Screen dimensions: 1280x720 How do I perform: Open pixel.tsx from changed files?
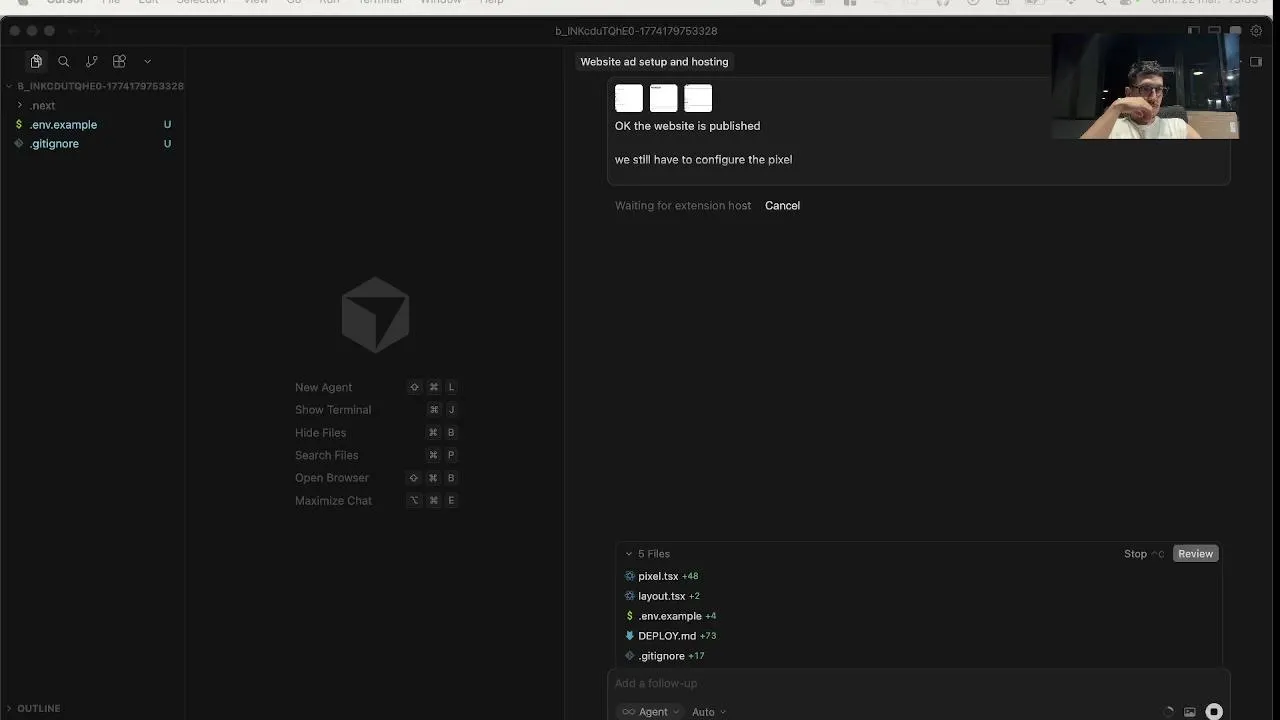658,576
